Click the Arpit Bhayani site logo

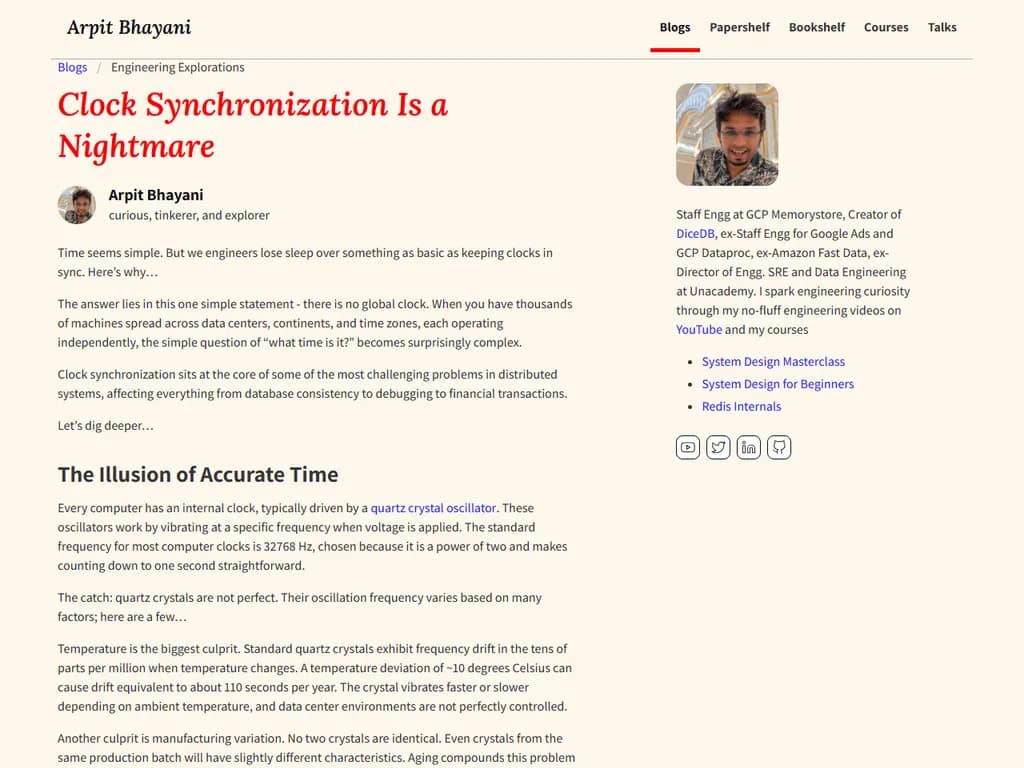tap(129, 27)
